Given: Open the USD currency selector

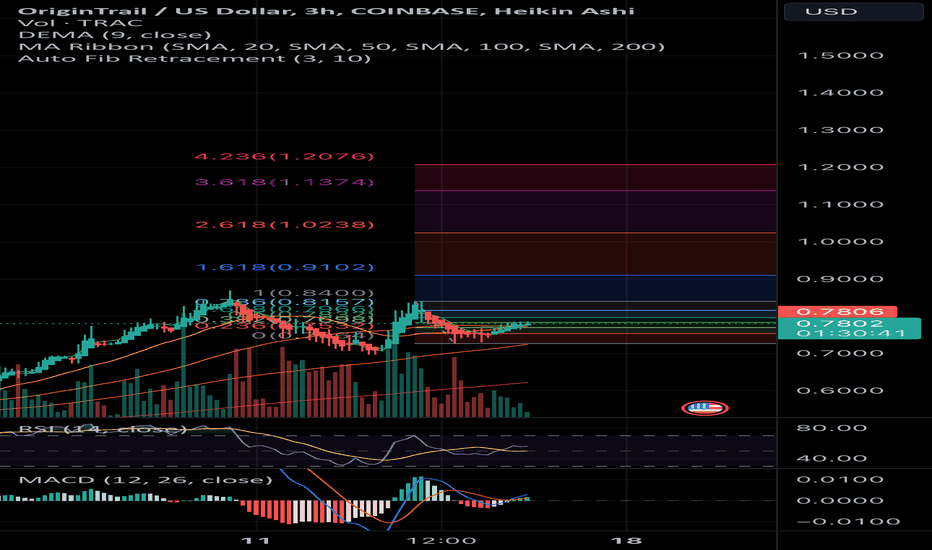Looking at the screenshot, I should pyautogui.click(x=852, y=13).
